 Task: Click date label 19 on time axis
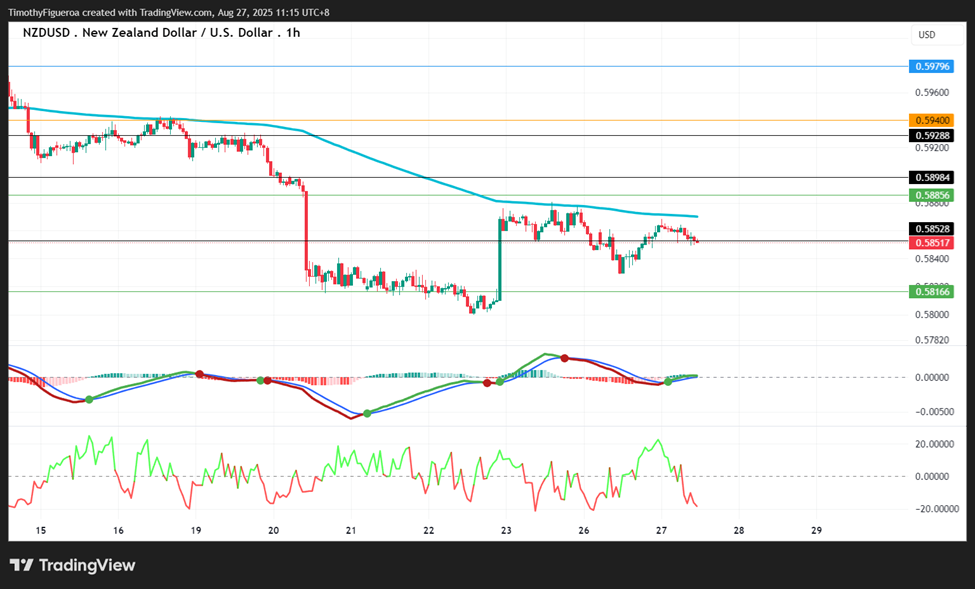pos(196,531)
